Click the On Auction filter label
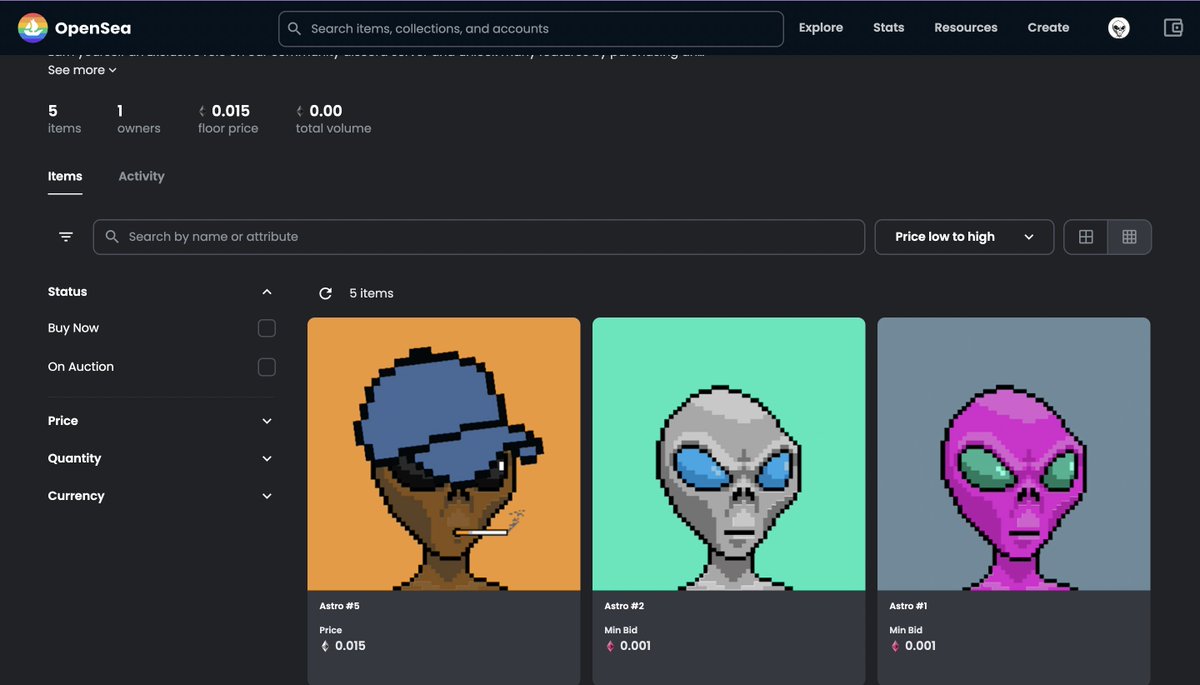Screen dimensions: 1200x685 81,367
